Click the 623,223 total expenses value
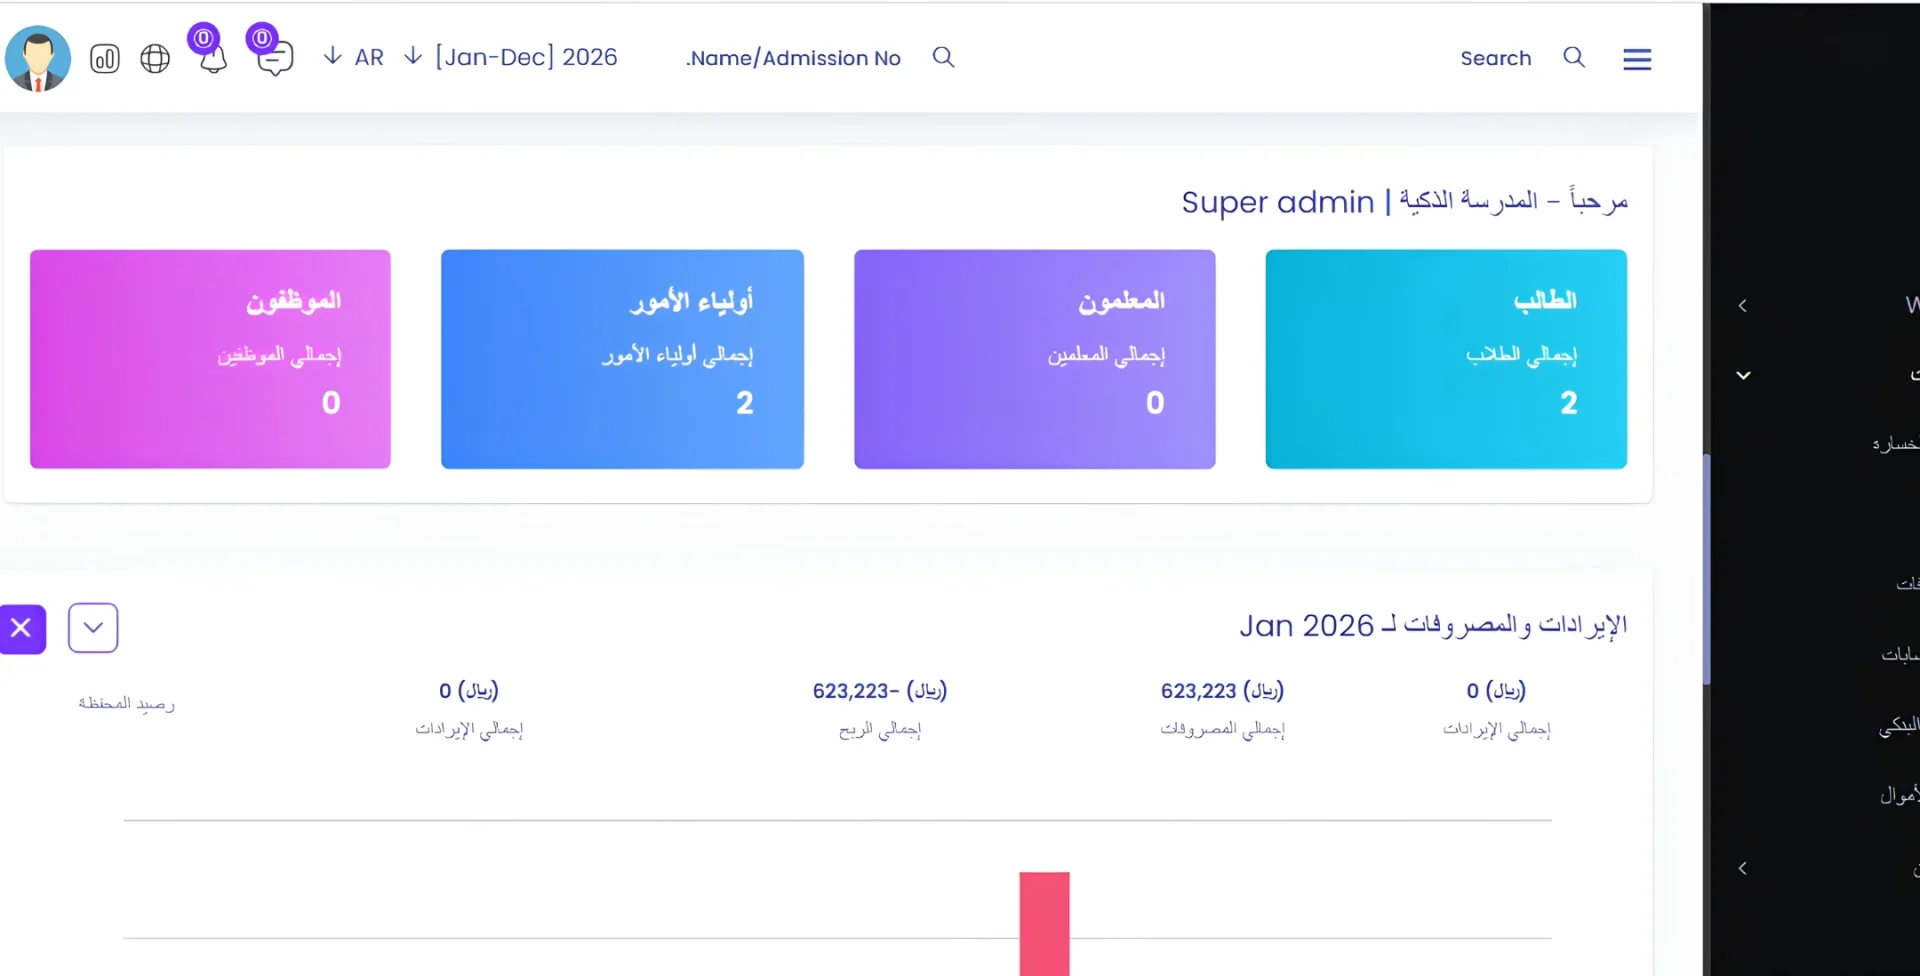Image resolution: width=1920 pixels, height=976 pixels. (x=1222, y=690)
